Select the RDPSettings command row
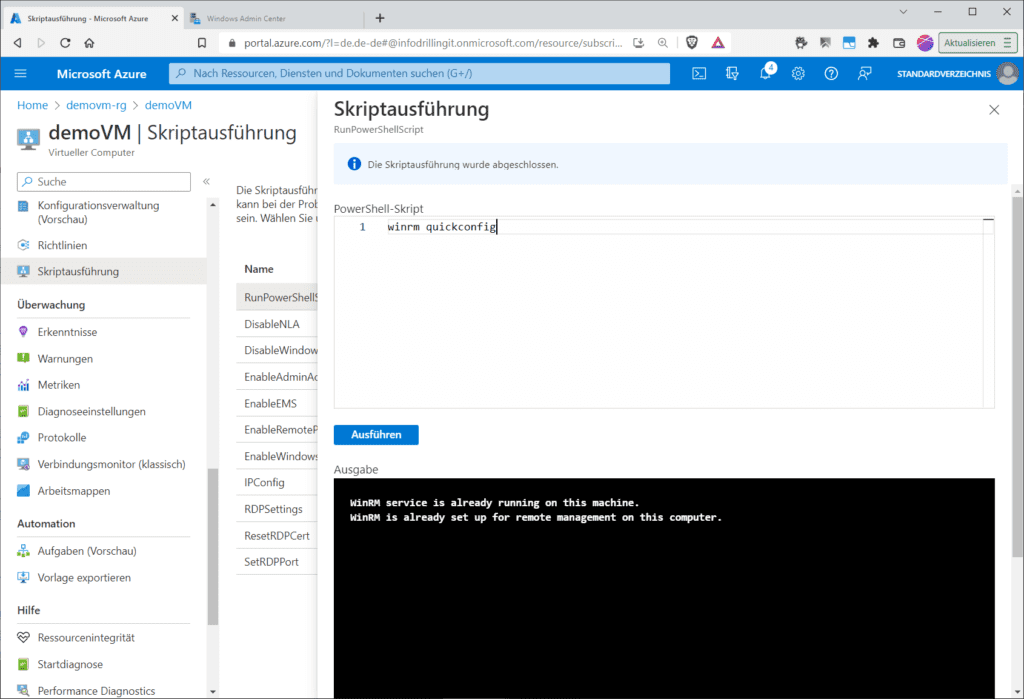This screenshot has height=699, width=1024. tap(277, 509)
